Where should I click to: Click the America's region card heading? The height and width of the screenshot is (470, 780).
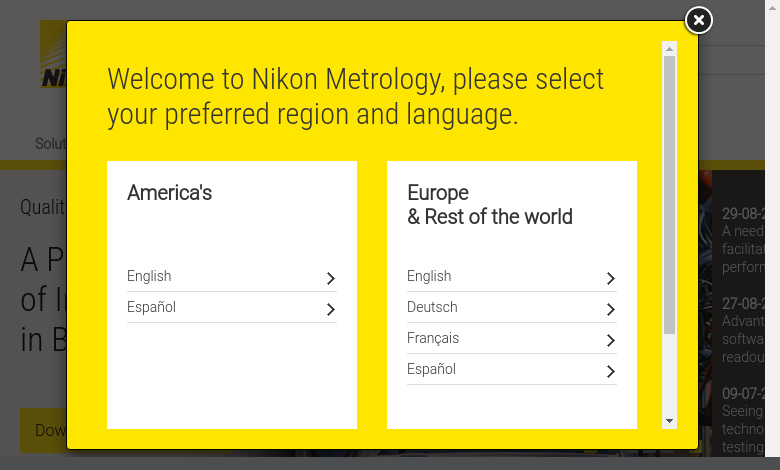click(x=170, y=193)
